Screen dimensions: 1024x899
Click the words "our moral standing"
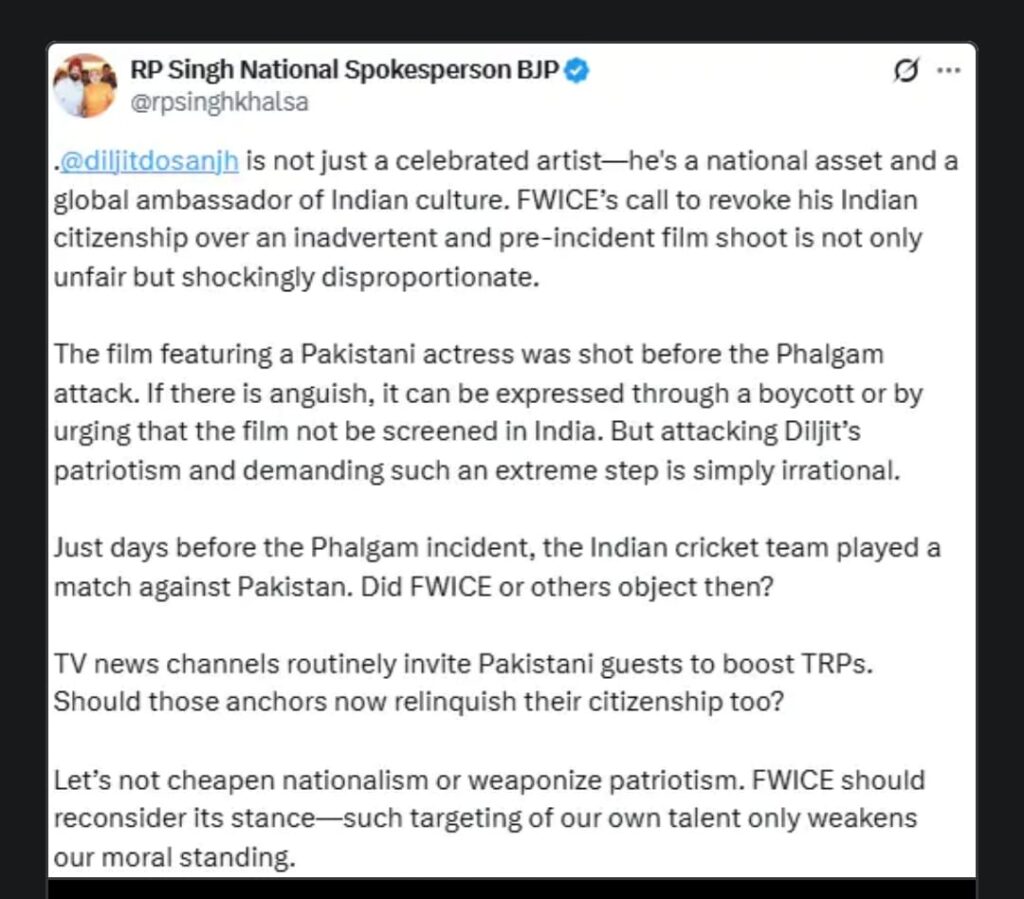tap(174, 857)
